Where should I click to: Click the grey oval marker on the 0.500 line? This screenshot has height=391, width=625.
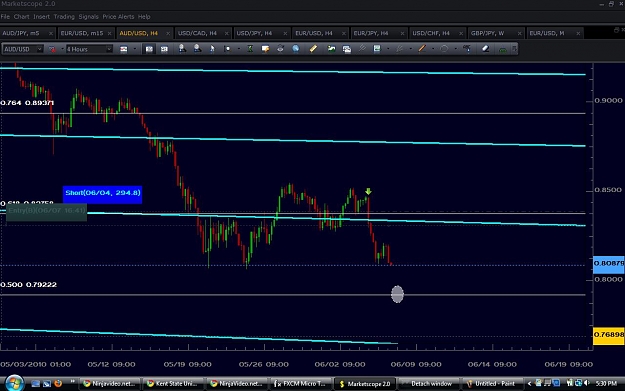[397, 294]
